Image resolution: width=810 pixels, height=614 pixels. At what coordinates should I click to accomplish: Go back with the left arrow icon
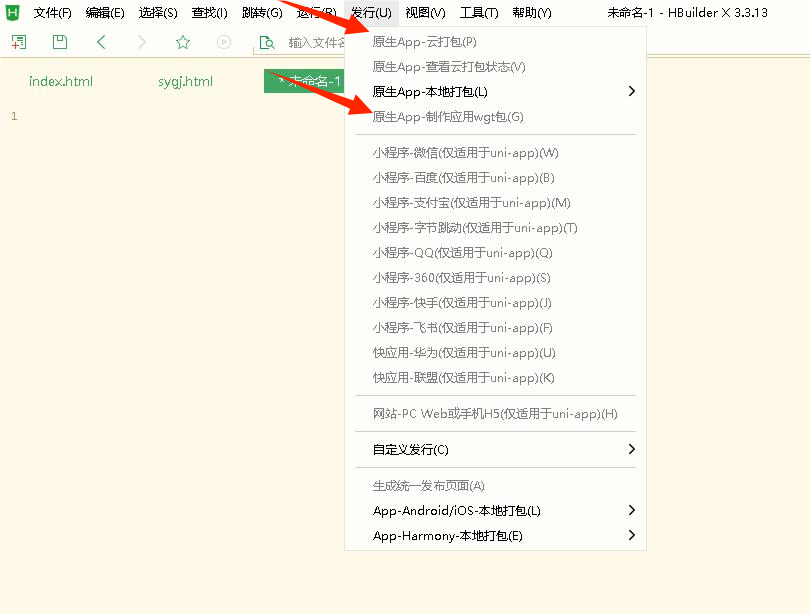[x=101, y=42]
